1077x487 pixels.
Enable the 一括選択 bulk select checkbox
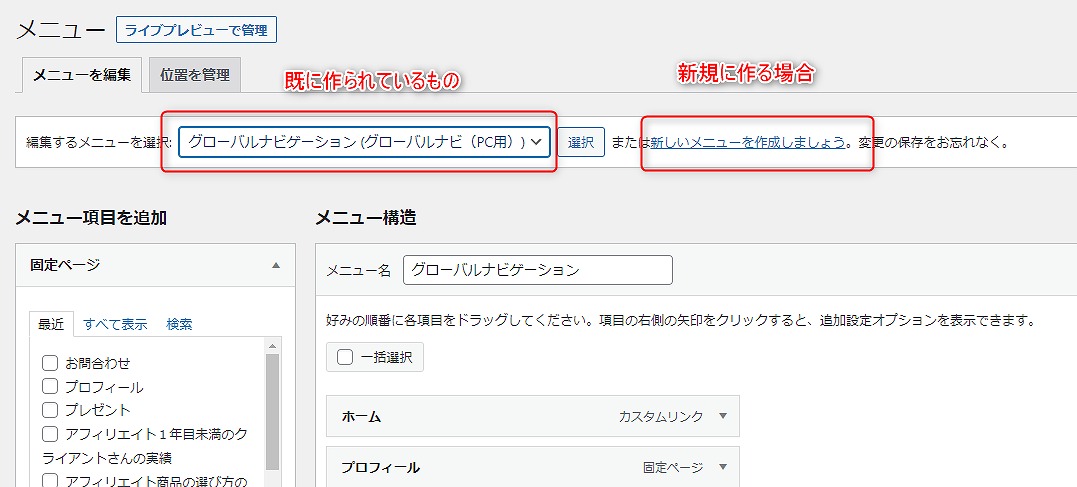[x=345, y=357]
